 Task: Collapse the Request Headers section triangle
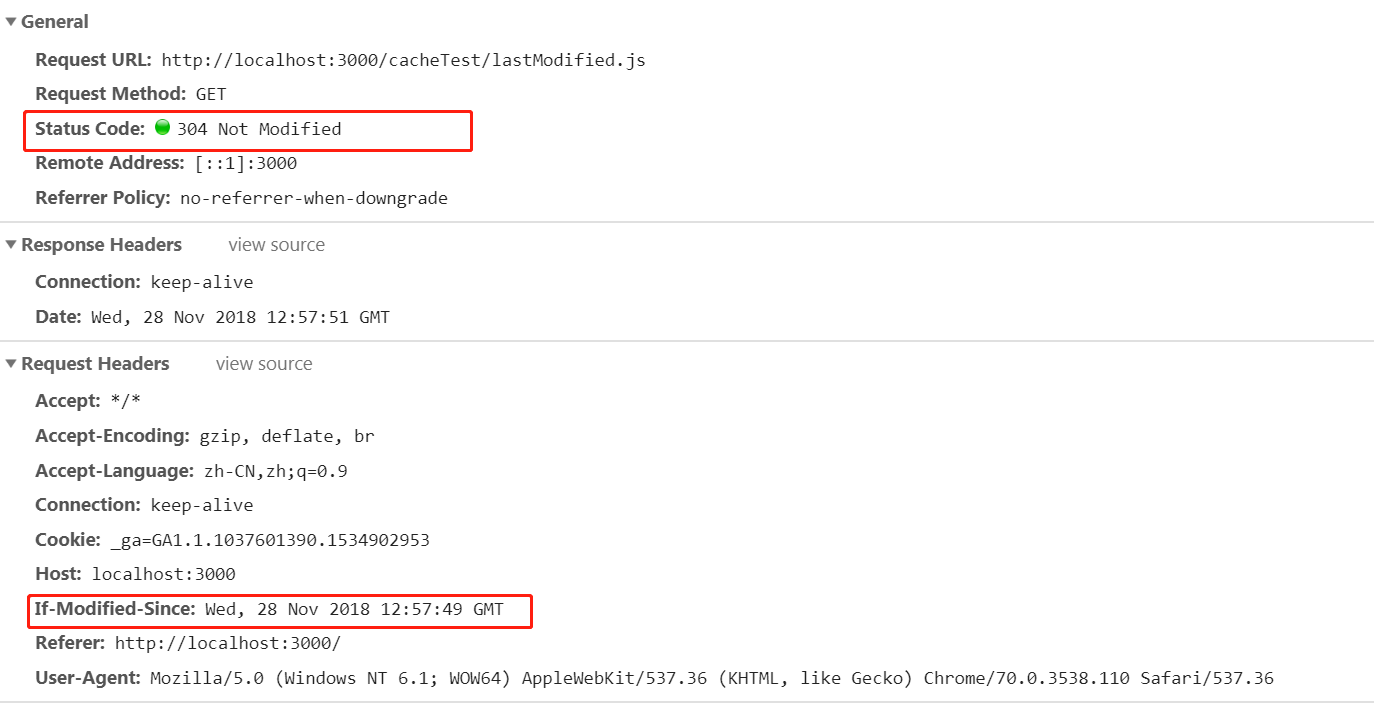click(x=11, y=364)
